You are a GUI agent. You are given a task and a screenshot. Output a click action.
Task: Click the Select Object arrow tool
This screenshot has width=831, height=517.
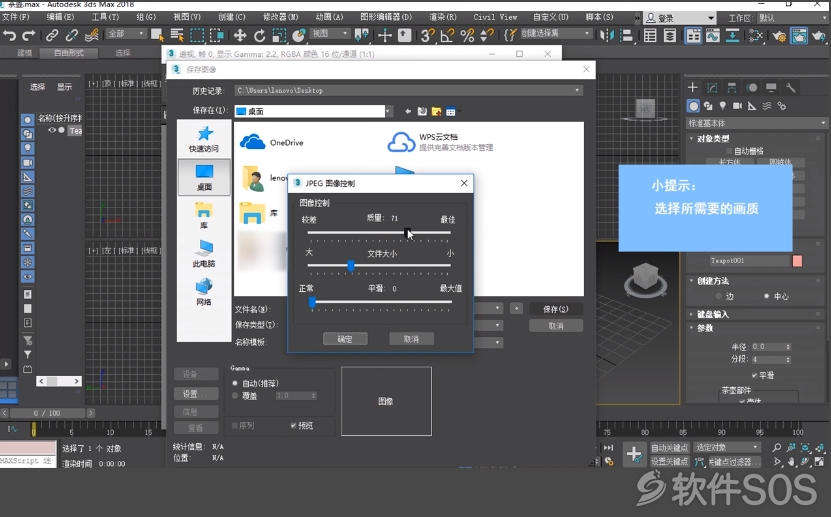click(157, 35)
